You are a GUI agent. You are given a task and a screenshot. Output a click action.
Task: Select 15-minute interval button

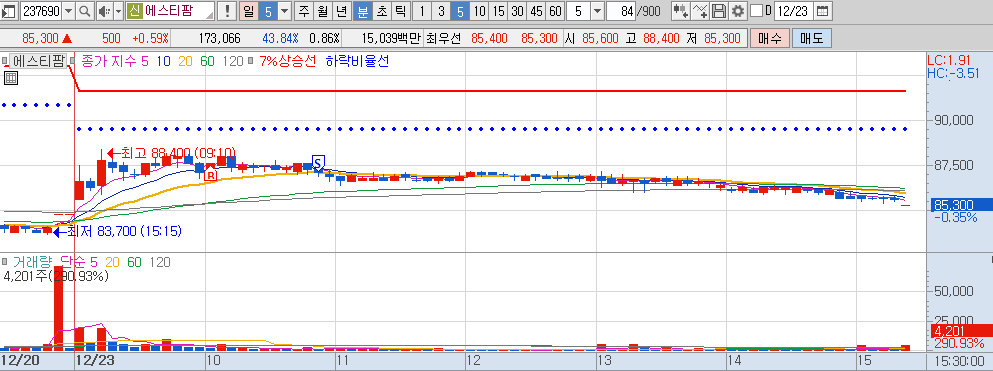coord(499,11)
